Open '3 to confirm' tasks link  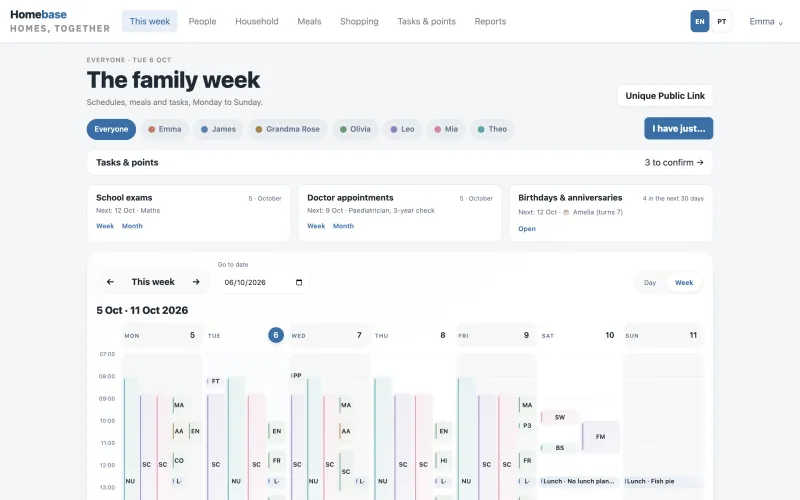click(674, 162)
